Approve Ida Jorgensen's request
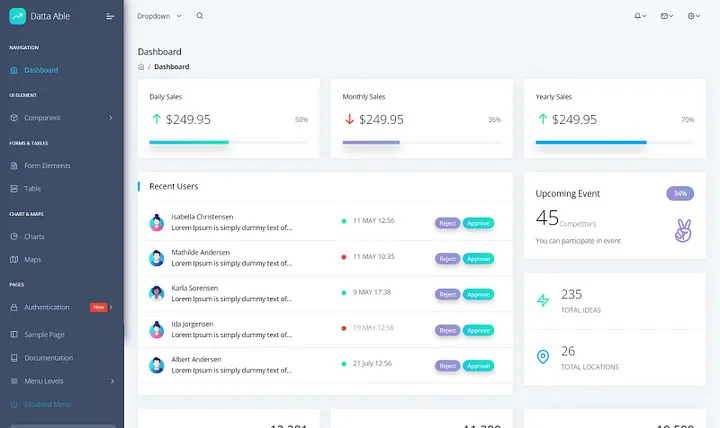The height and width of the screenshot is (428, 720). point(478,330)
